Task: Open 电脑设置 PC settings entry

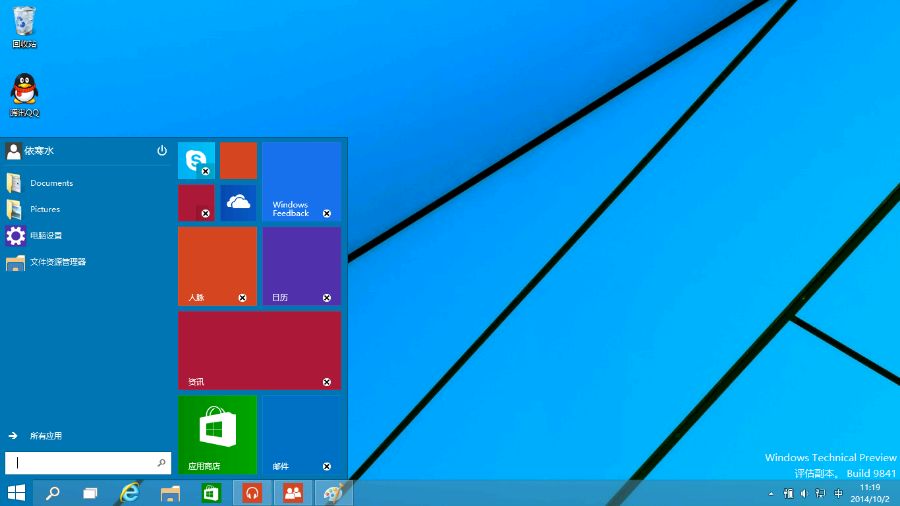Action: [x=87, y=236]
